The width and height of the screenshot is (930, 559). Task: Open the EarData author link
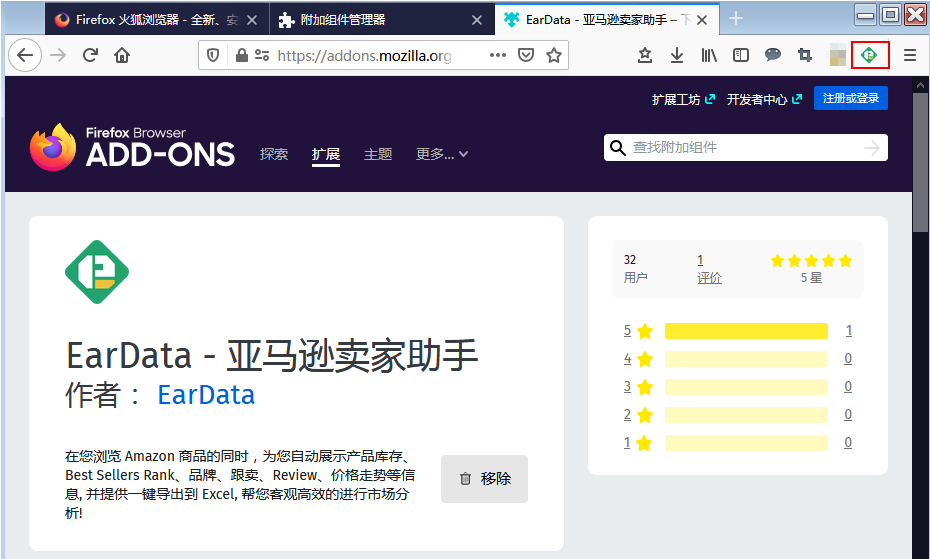pyautogui.click(x=206, y=395)
